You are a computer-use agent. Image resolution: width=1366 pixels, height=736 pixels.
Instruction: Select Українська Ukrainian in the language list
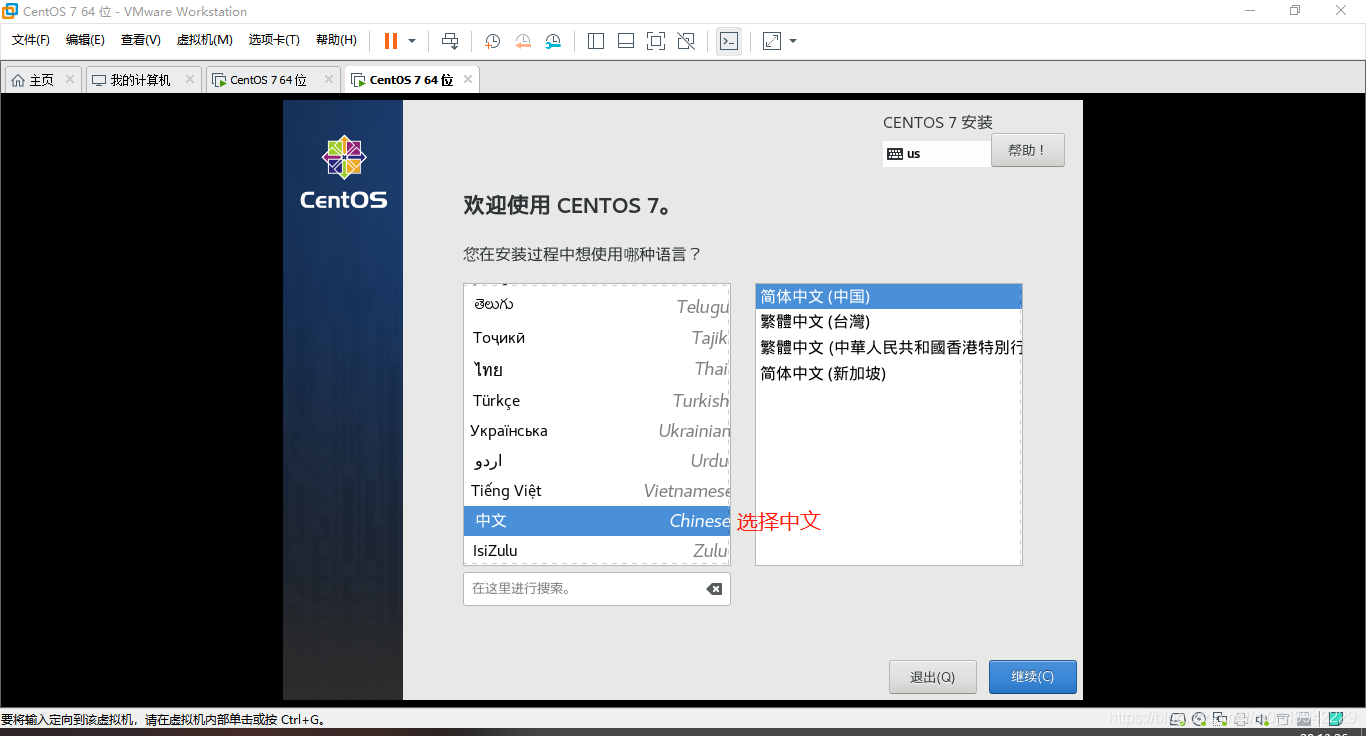pyautogui.click(x=597, y=431)
